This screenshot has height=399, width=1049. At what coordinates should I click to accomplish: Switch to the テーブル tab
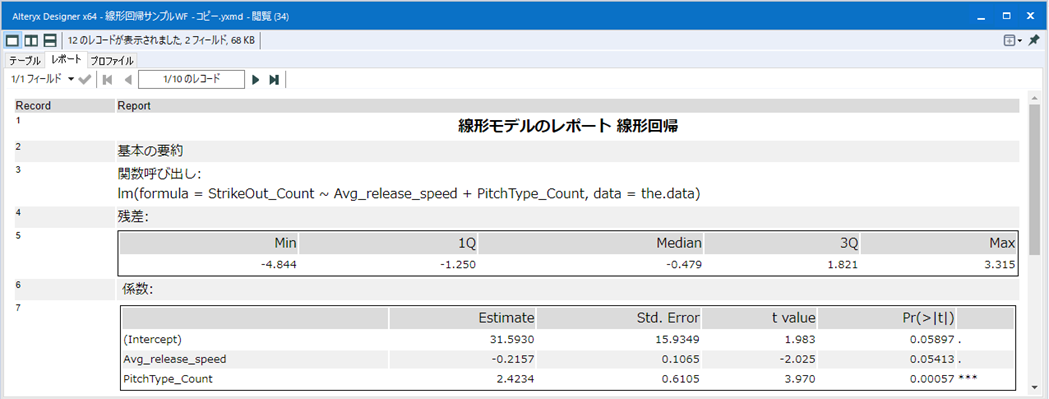(25, 61)
